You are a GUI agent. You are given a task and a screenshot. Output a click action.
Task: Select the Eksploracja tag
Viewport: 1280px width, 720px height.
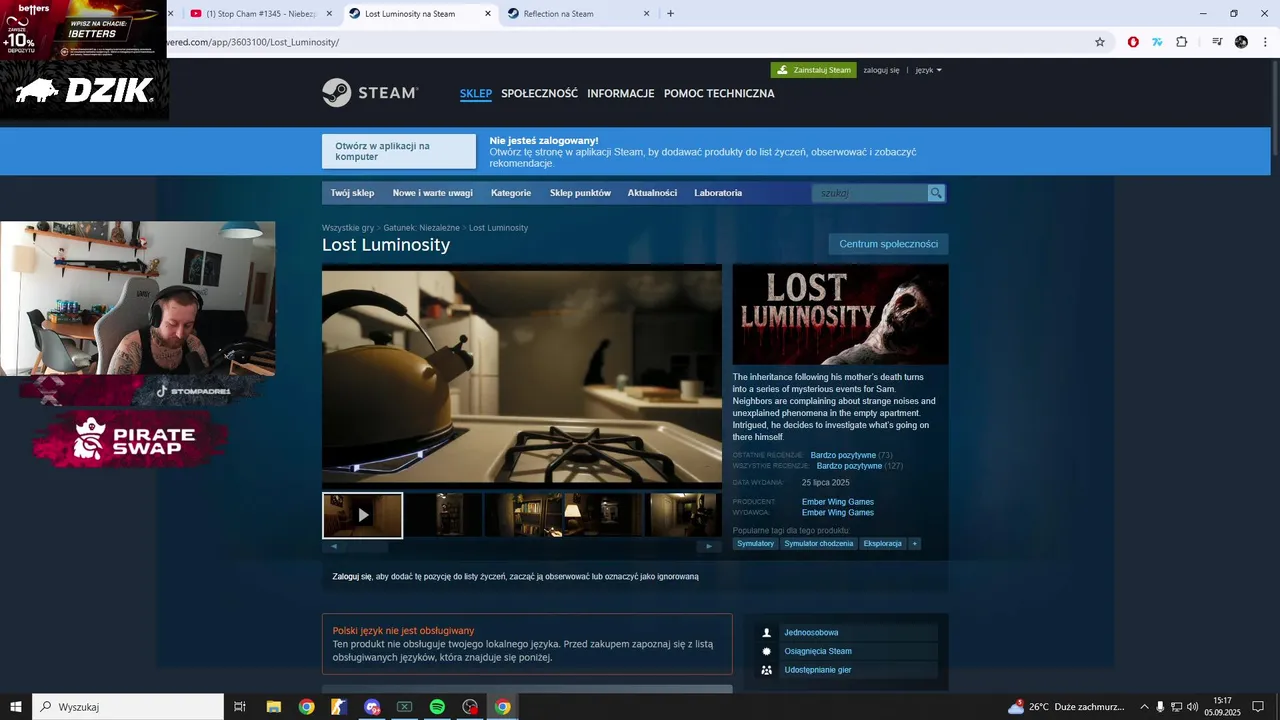(883, 544)
